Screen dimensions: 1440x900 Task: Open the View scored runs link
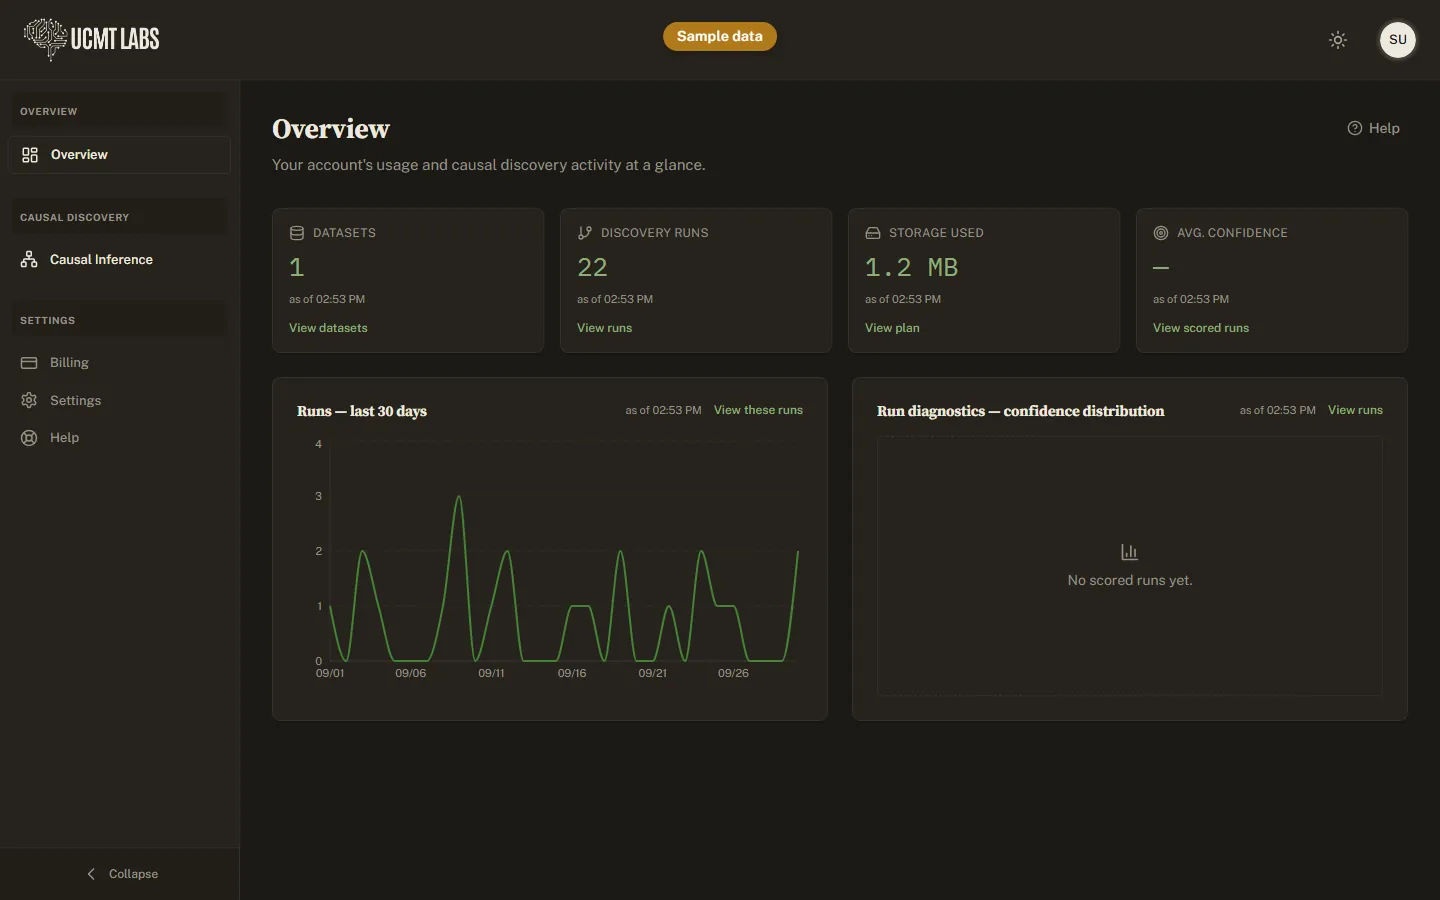coord(1201,328)
